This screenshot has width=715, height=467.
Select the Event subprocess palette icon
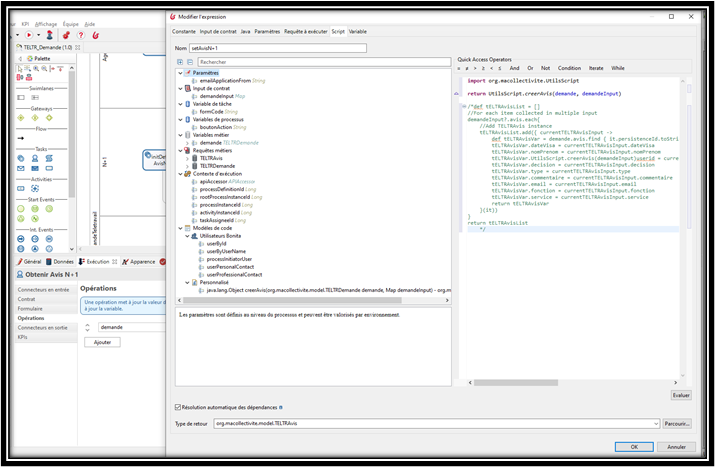pos(35,188)
